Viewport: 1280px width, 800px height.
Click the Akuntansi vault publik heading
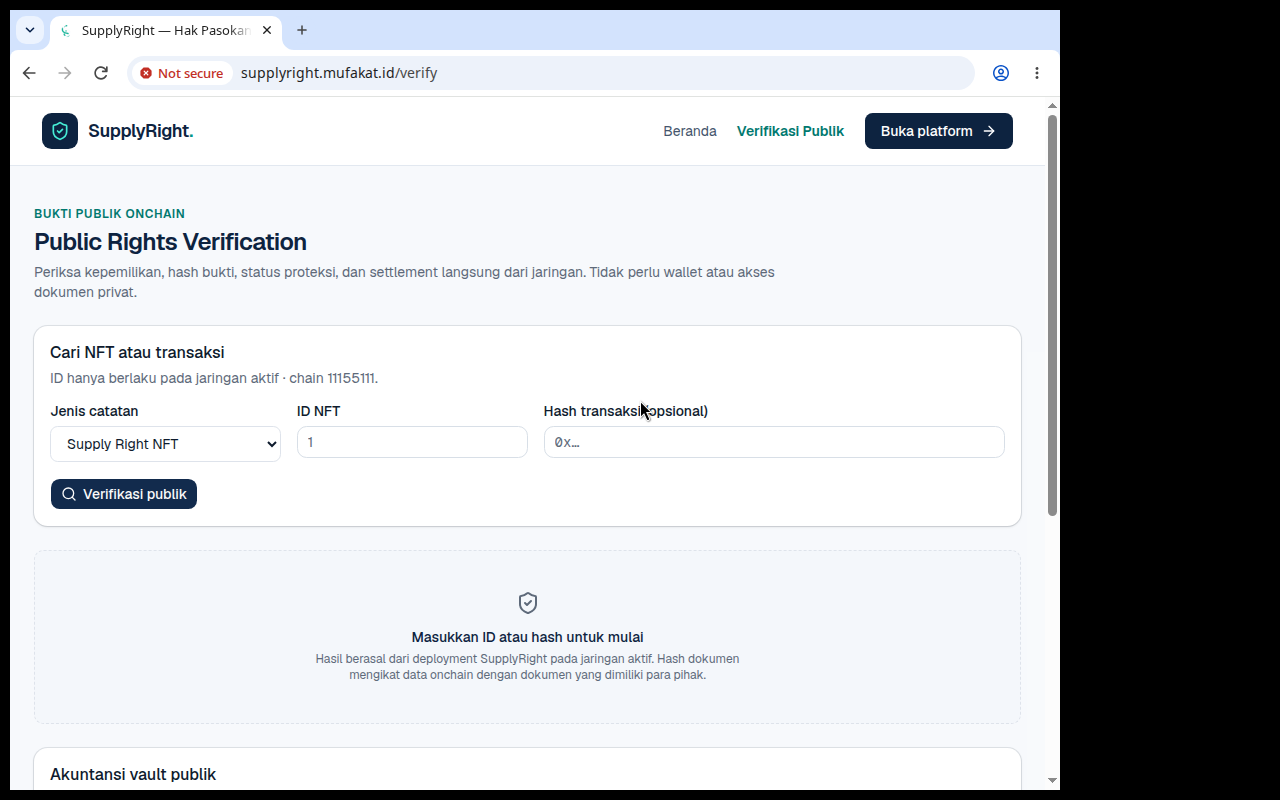point(133,774)
